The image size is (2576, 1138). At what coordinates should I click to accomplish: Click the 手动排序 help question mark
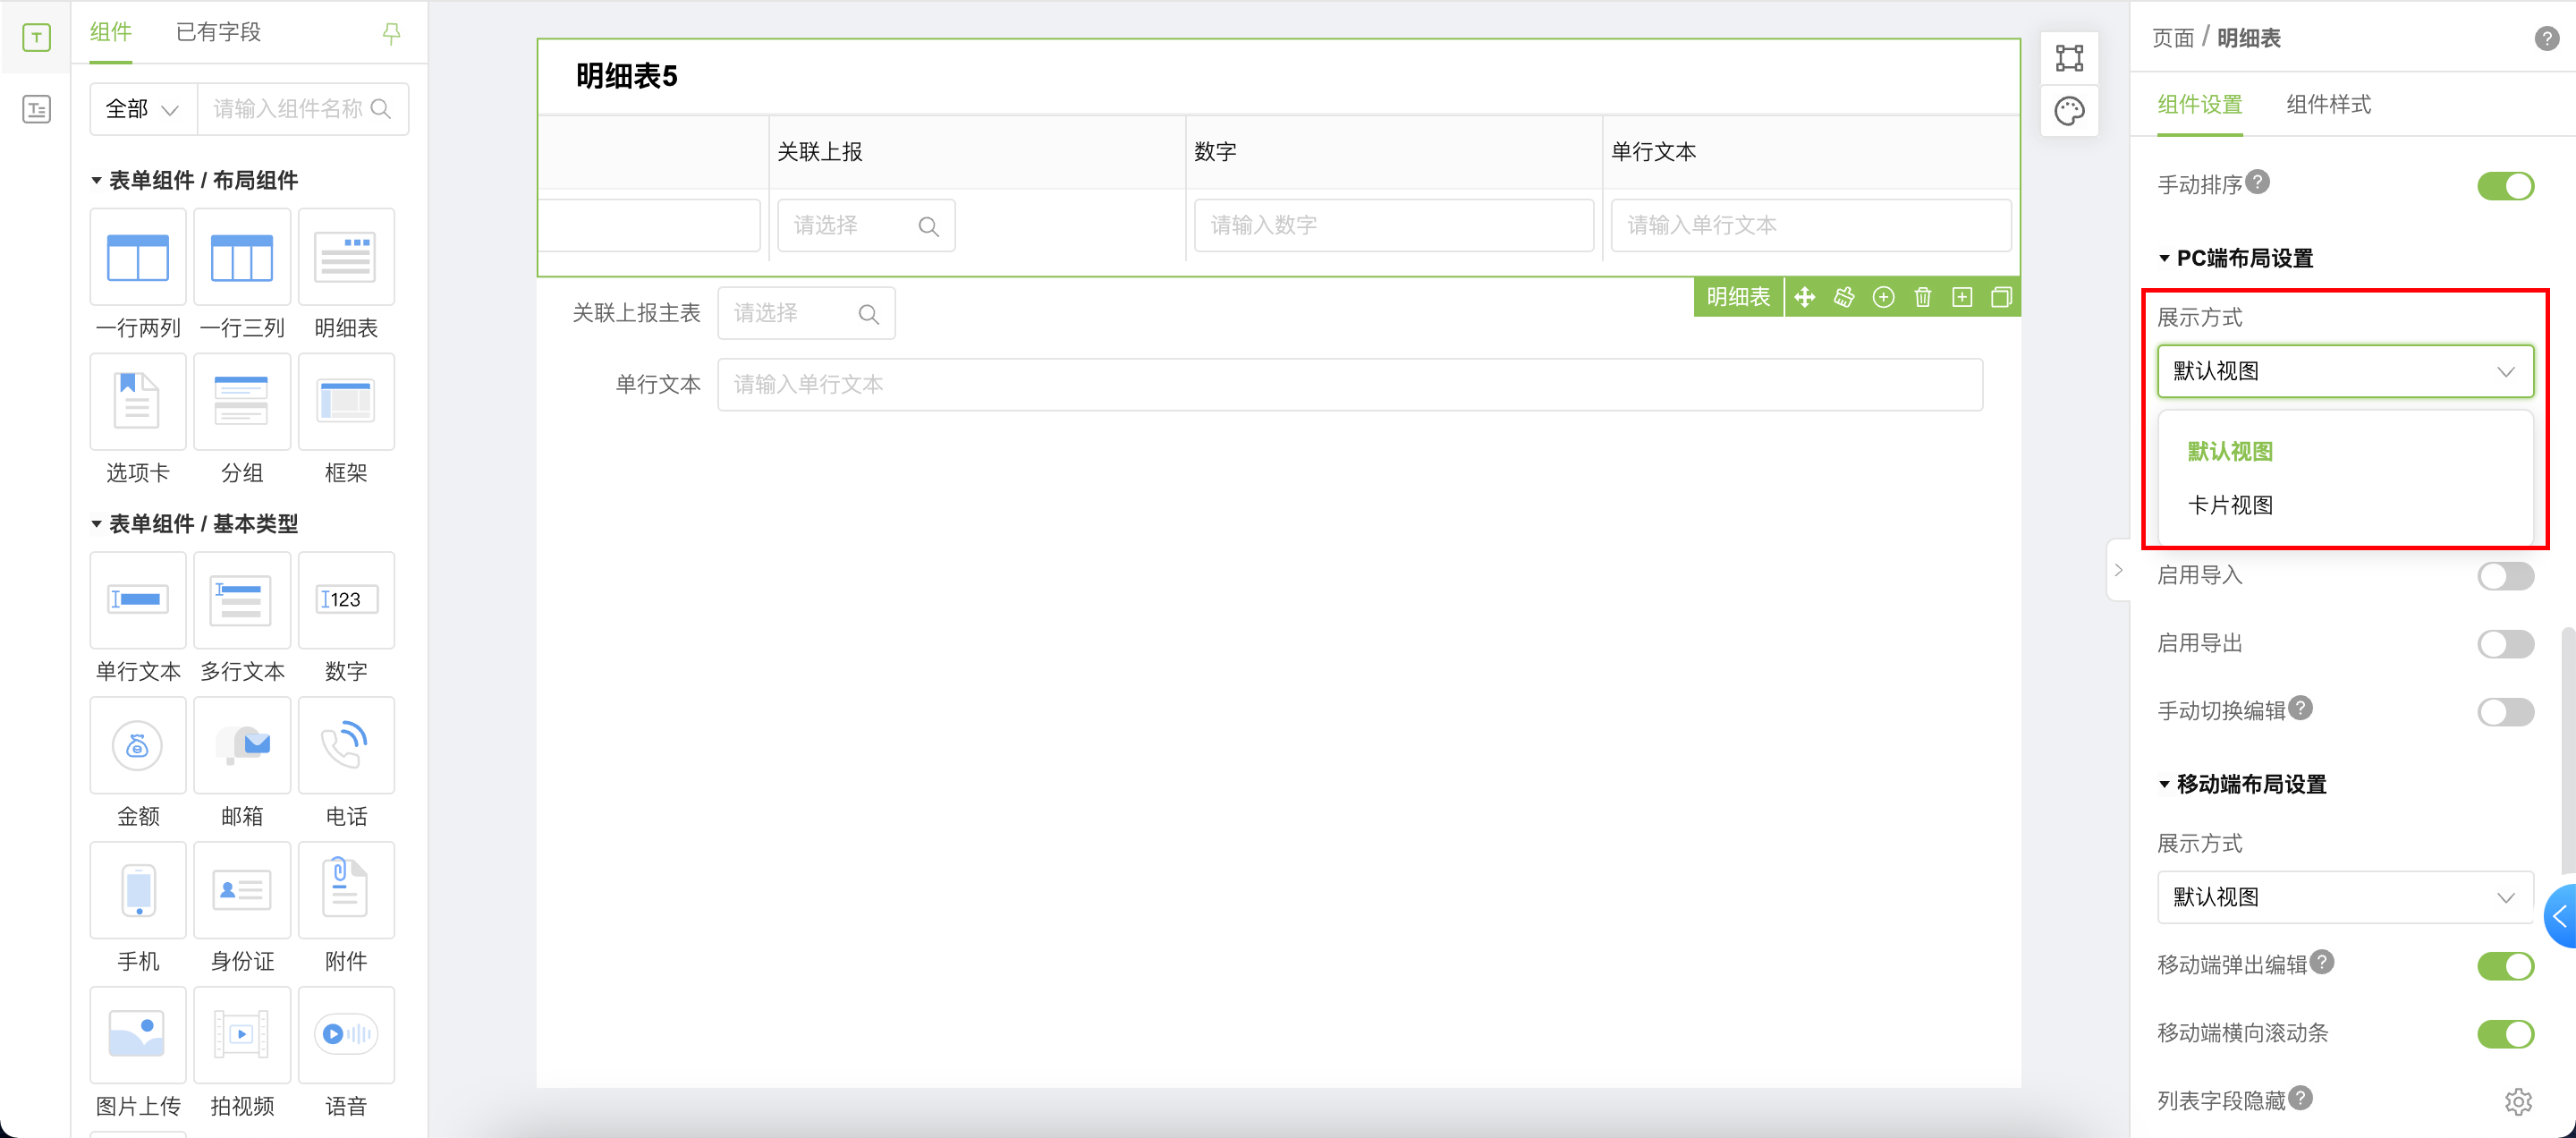point(2257,182)
